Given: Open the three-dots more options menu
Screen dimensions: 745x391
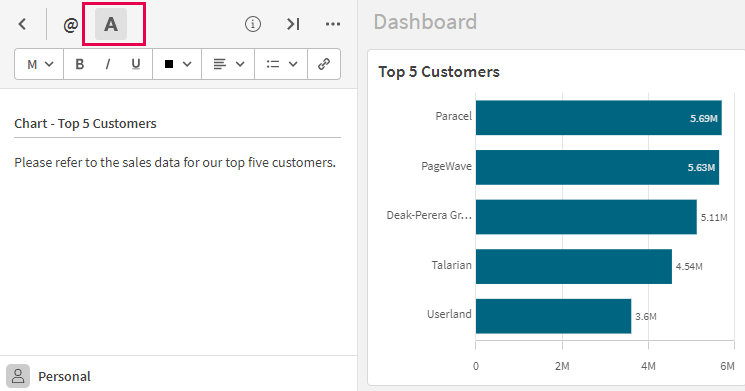Looking at the screenshot, I should click(333, 24).
